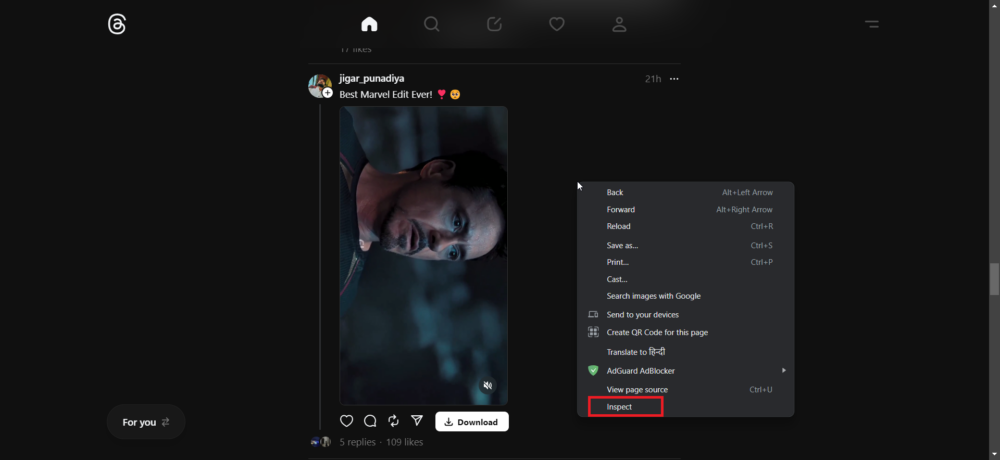Select Inspect from the context menu
The image size is (1000, 460).
click(620, 407)
